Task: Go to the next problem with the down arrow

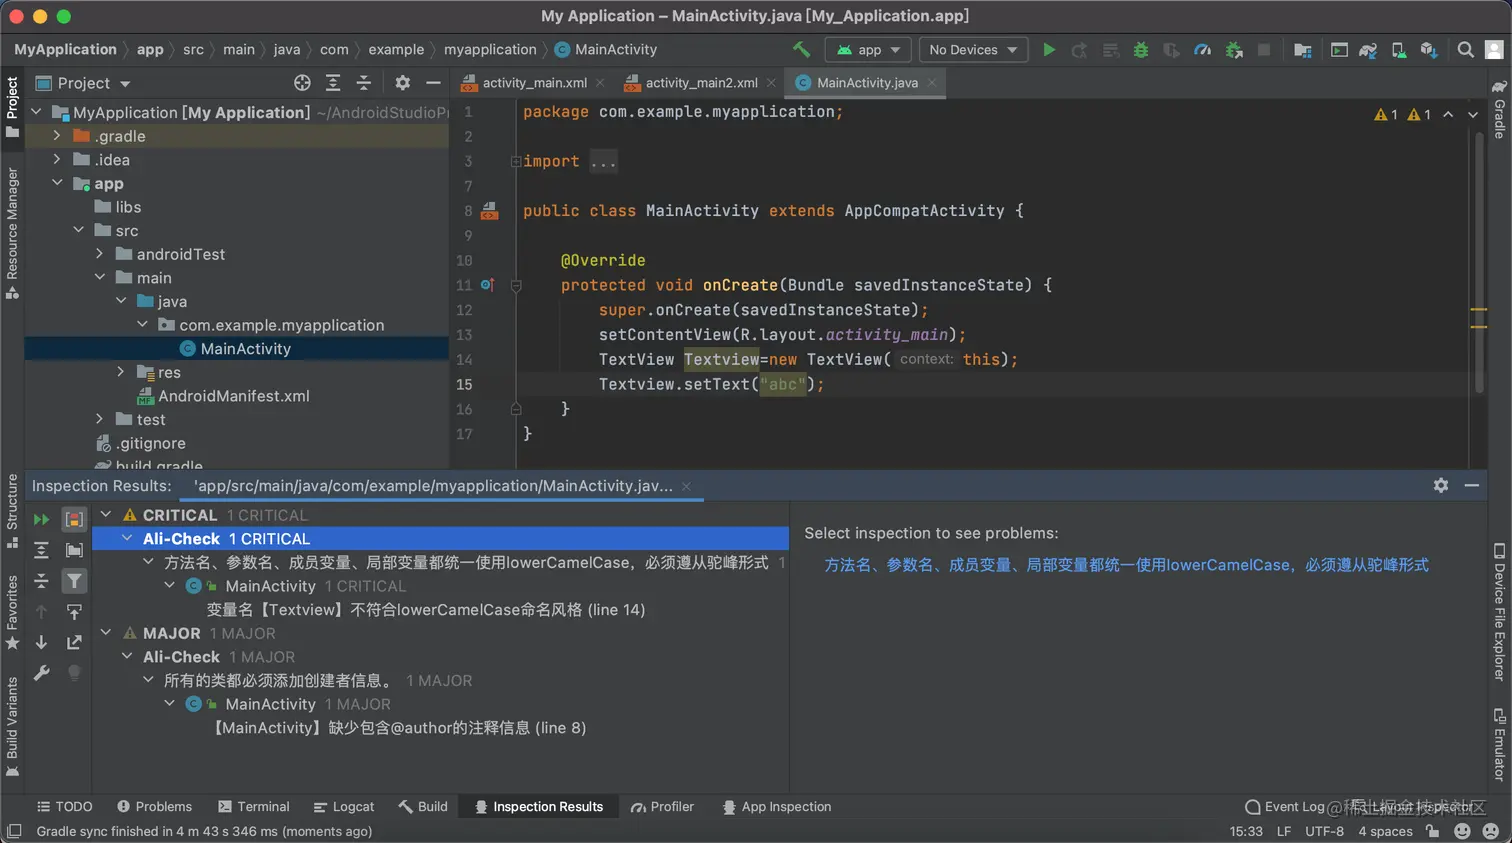Action: 41,642
